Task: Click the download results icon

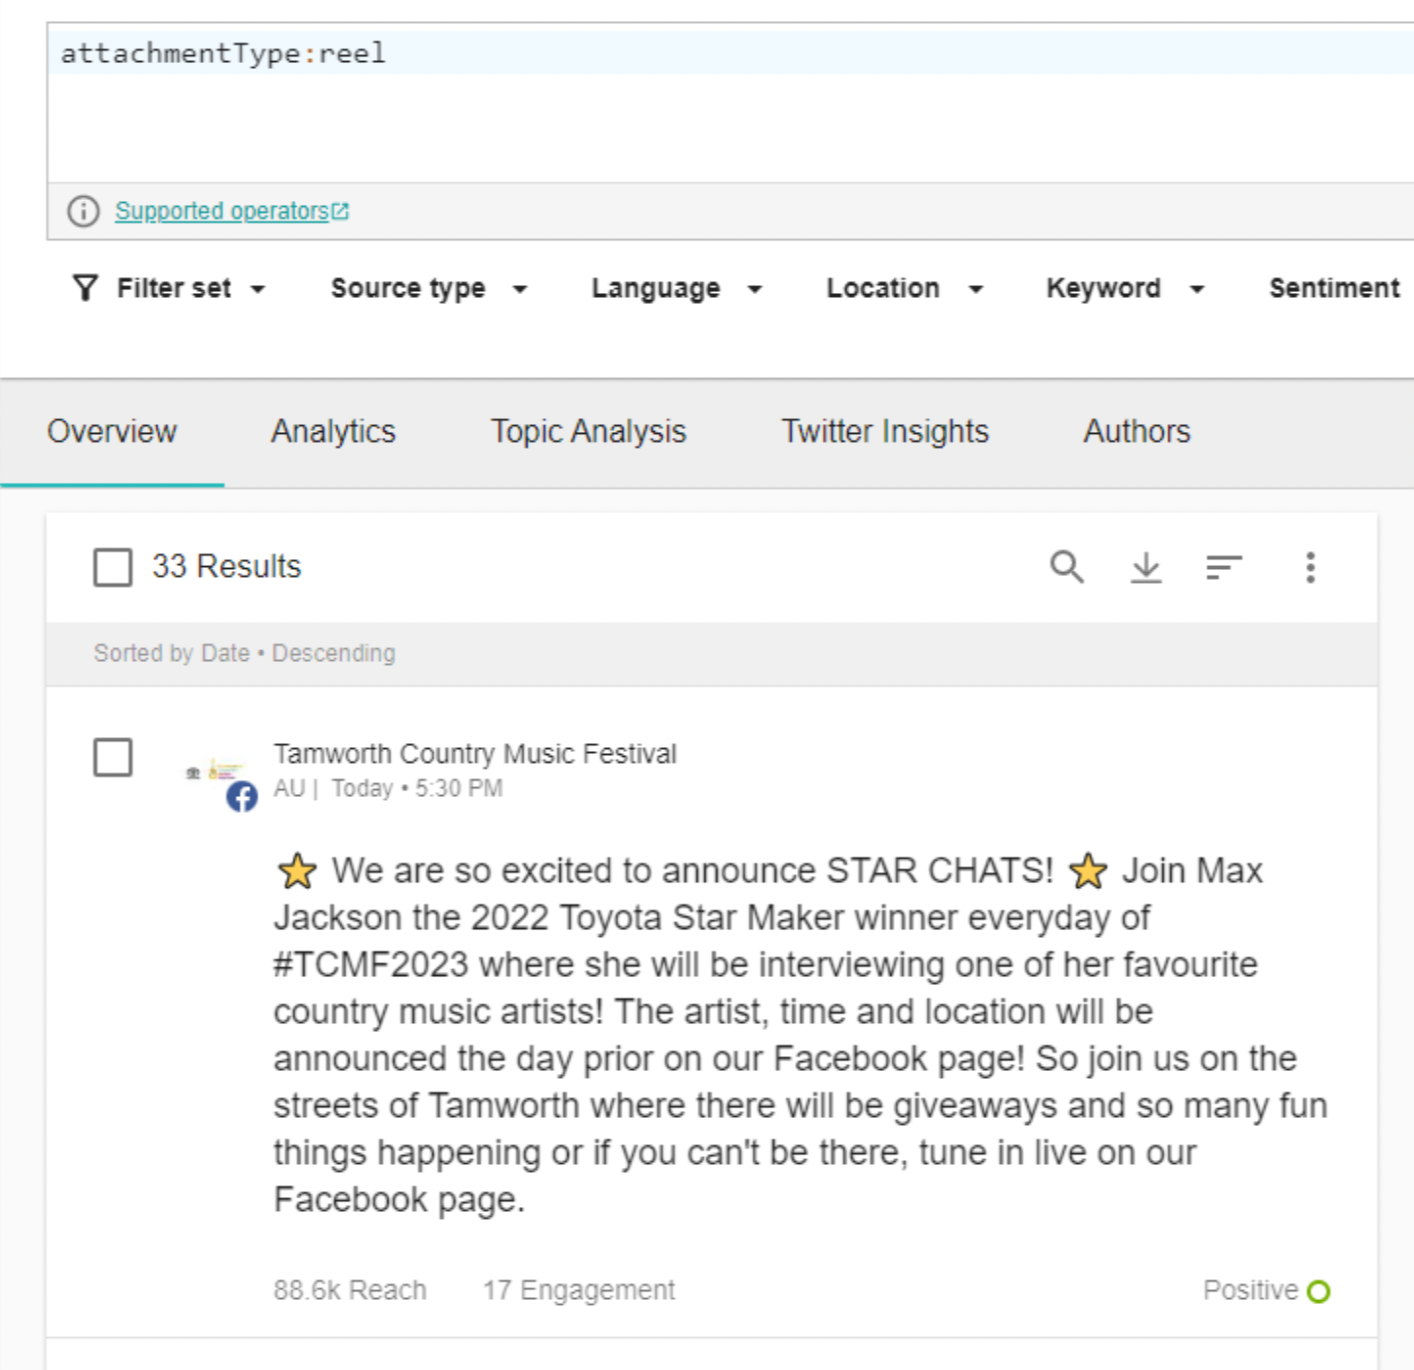Action: point(1146,567)
